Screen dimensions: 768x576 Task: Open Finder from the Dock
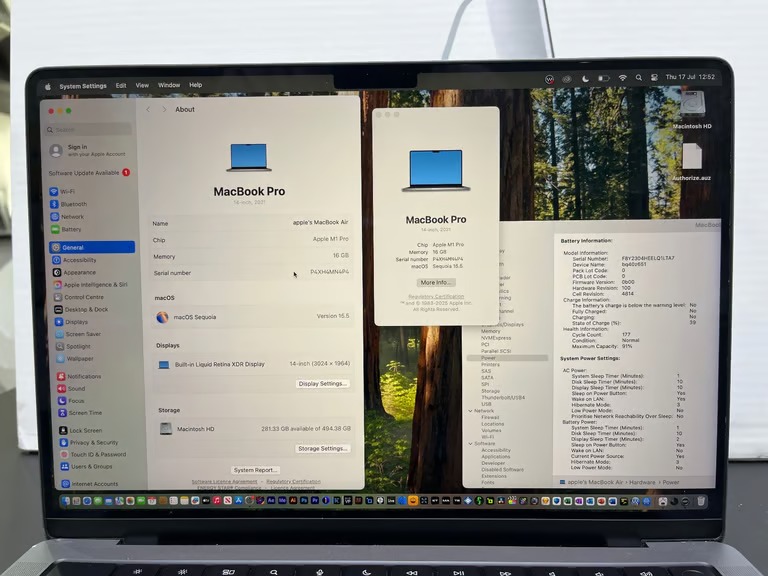[66, 501]
